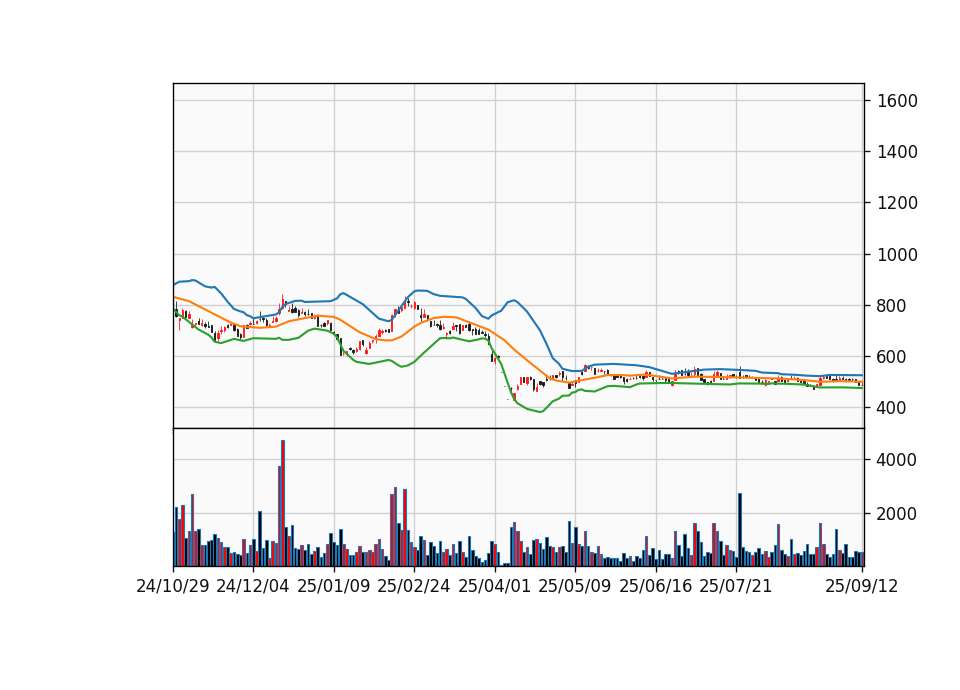This screenshot has width=960, height=690.
Task: Click the 25/07/21 date label
Action: point(736,586)
